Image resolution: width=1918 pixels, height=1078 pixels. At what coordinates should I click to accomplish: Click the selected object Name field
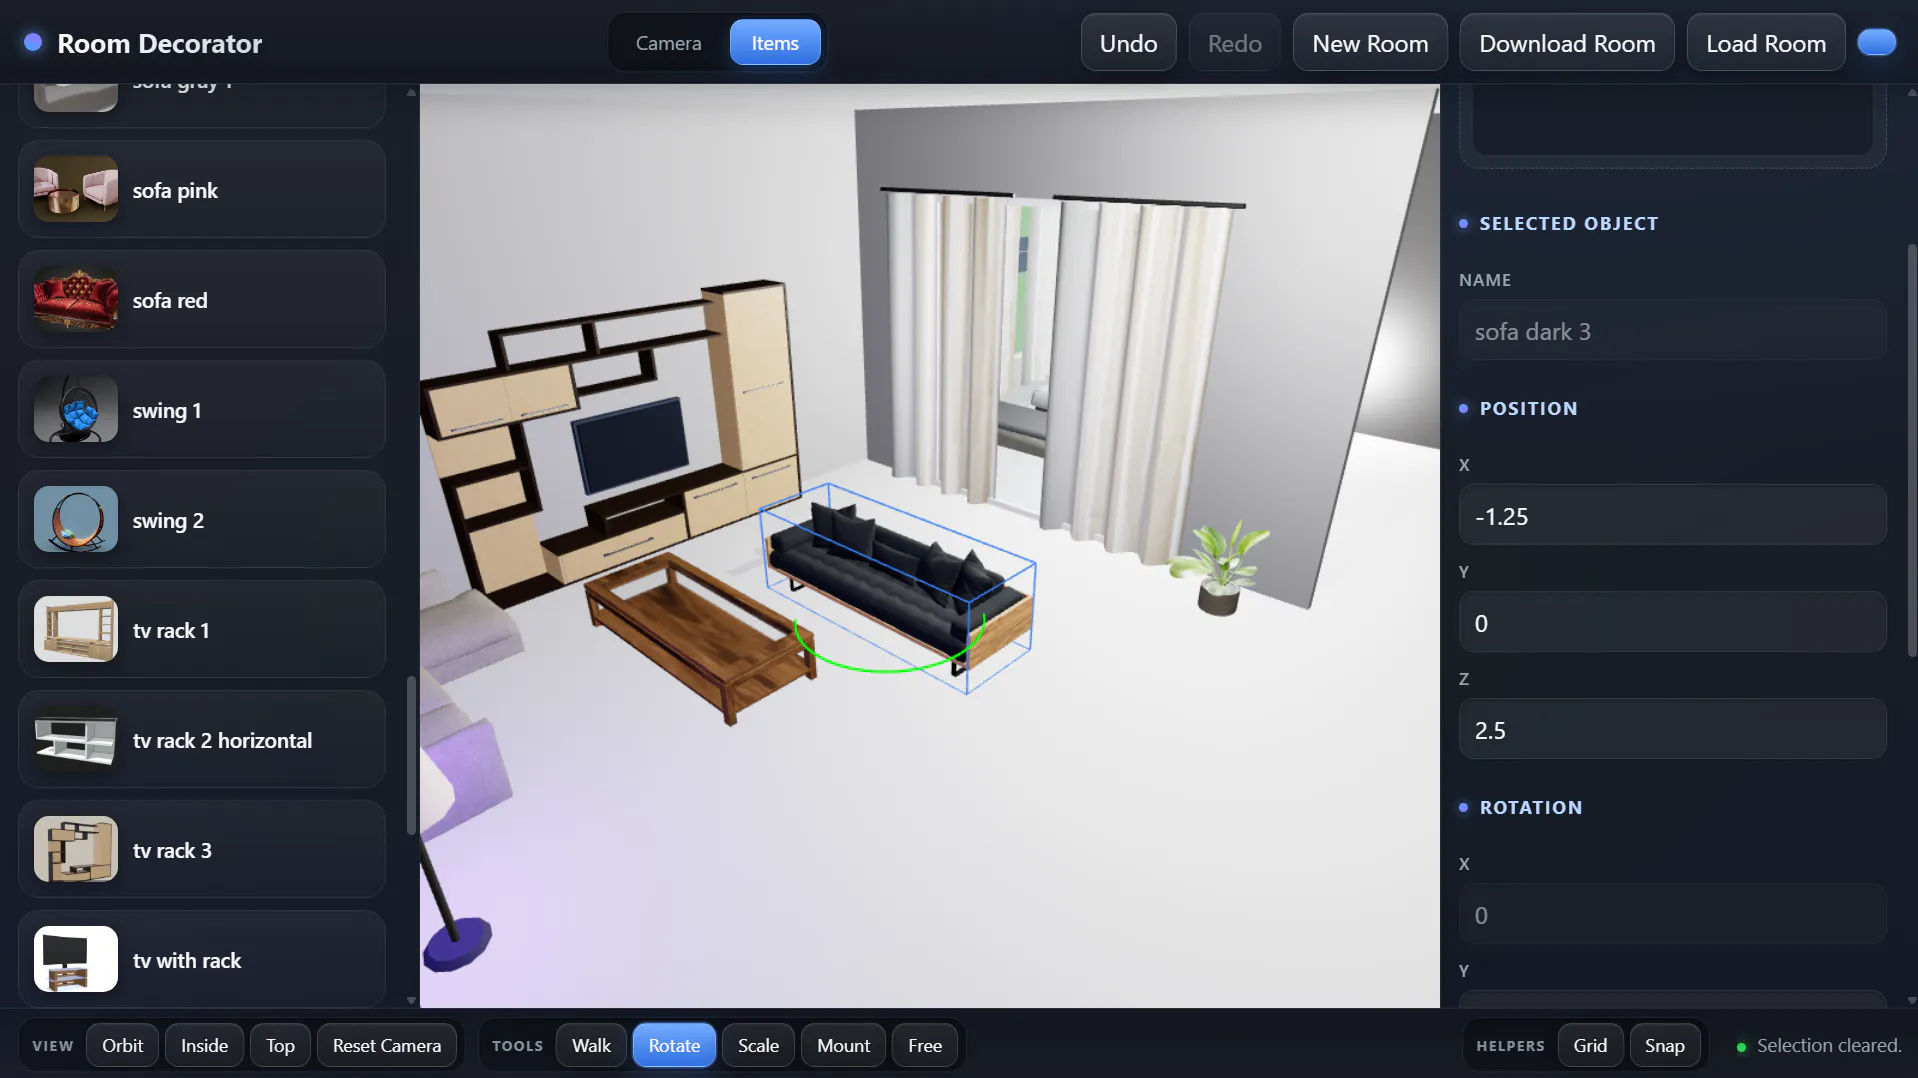[1672, 331]
